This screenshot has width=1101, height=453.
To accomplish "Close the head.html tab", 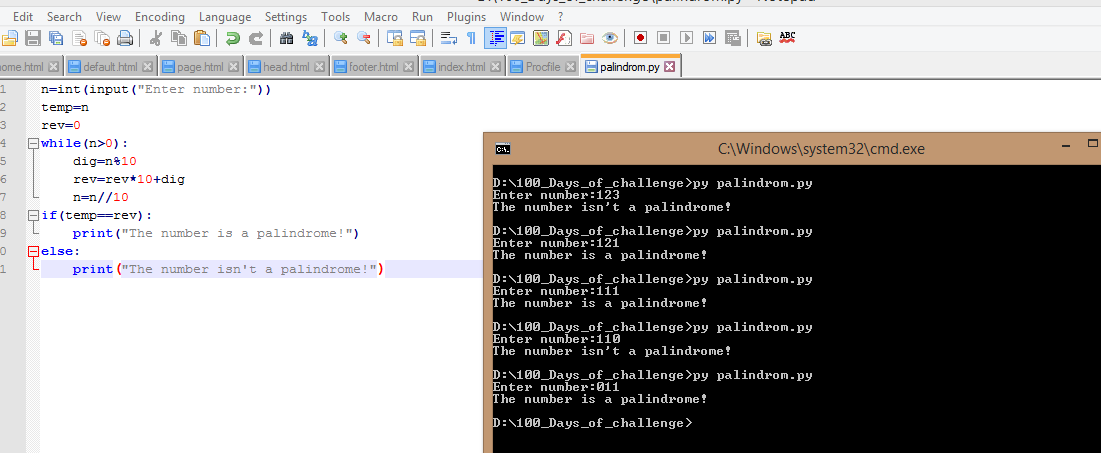I will [319, 67].
